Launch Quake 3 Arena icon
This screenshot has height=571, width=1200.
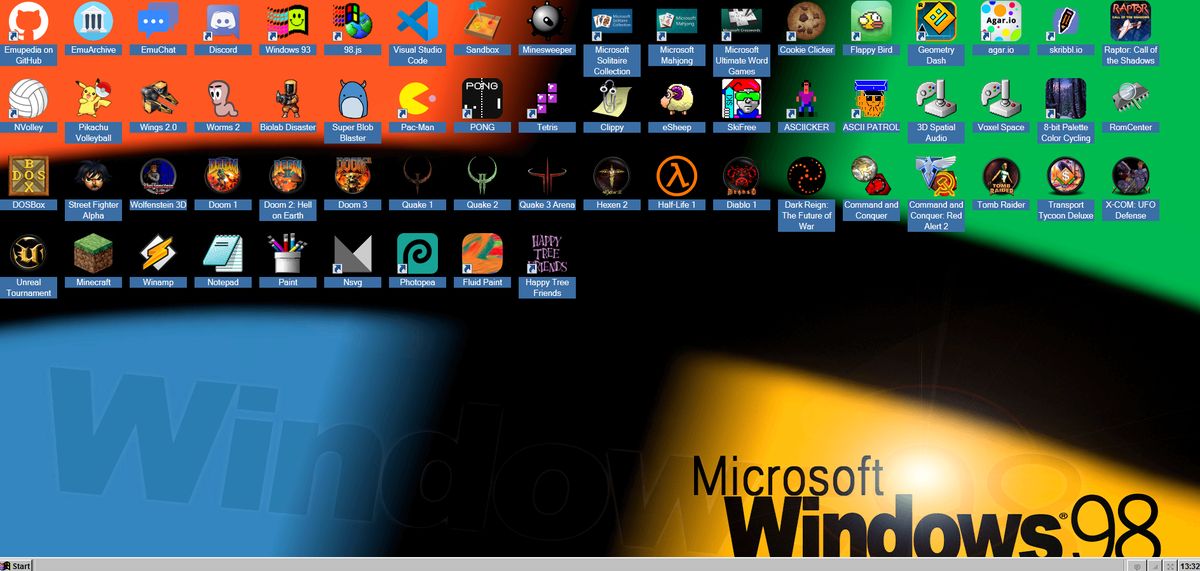click(547, 176)
